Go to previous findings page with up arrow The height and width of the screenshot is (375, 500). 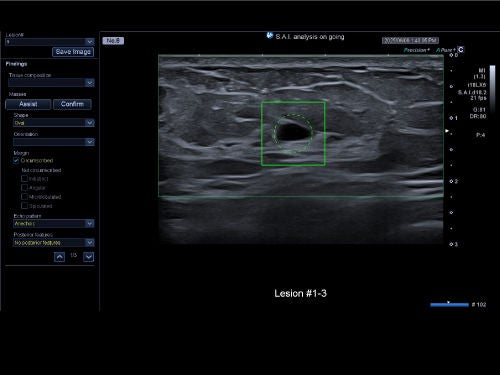(x=59, y=257)
